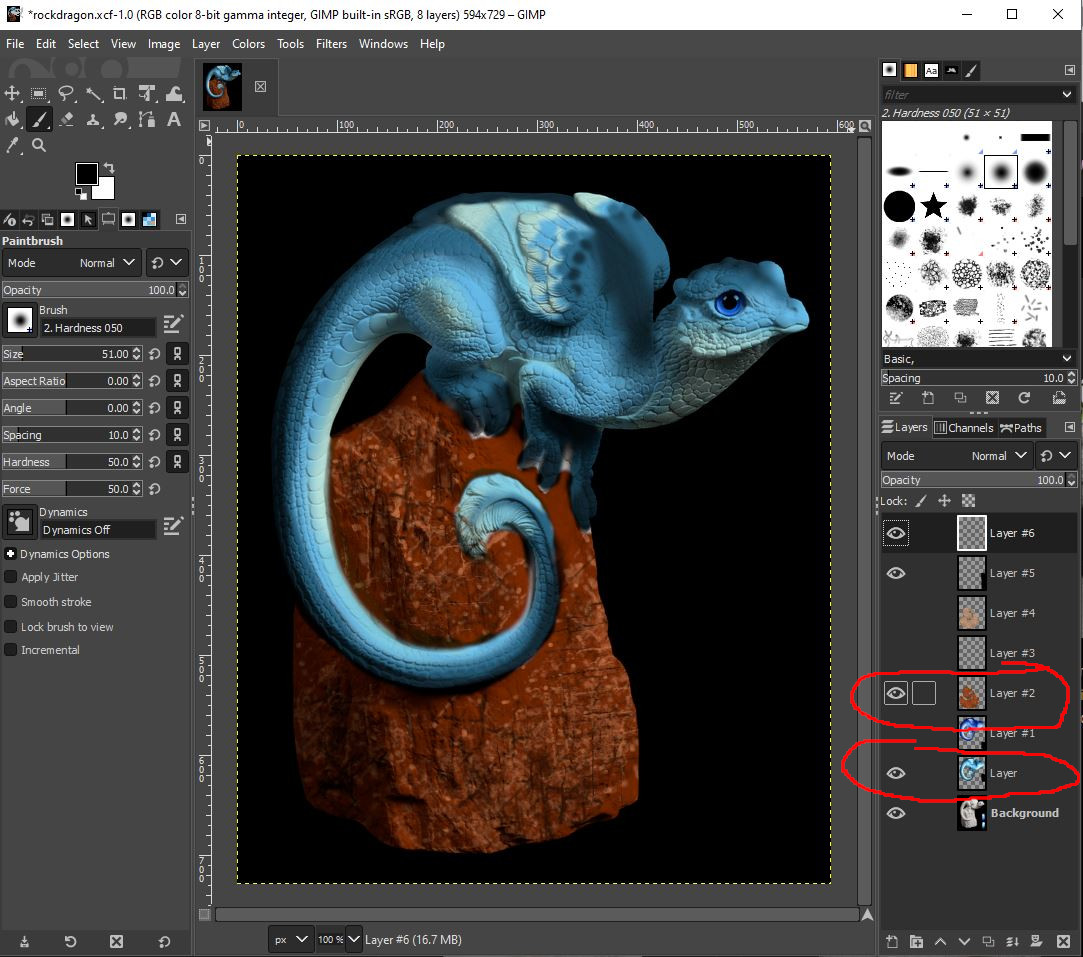Create a new layer in the Layers panel
The width and height of the screenshot is (1083, 957).
pyautogui.click(x=890, y=941)
